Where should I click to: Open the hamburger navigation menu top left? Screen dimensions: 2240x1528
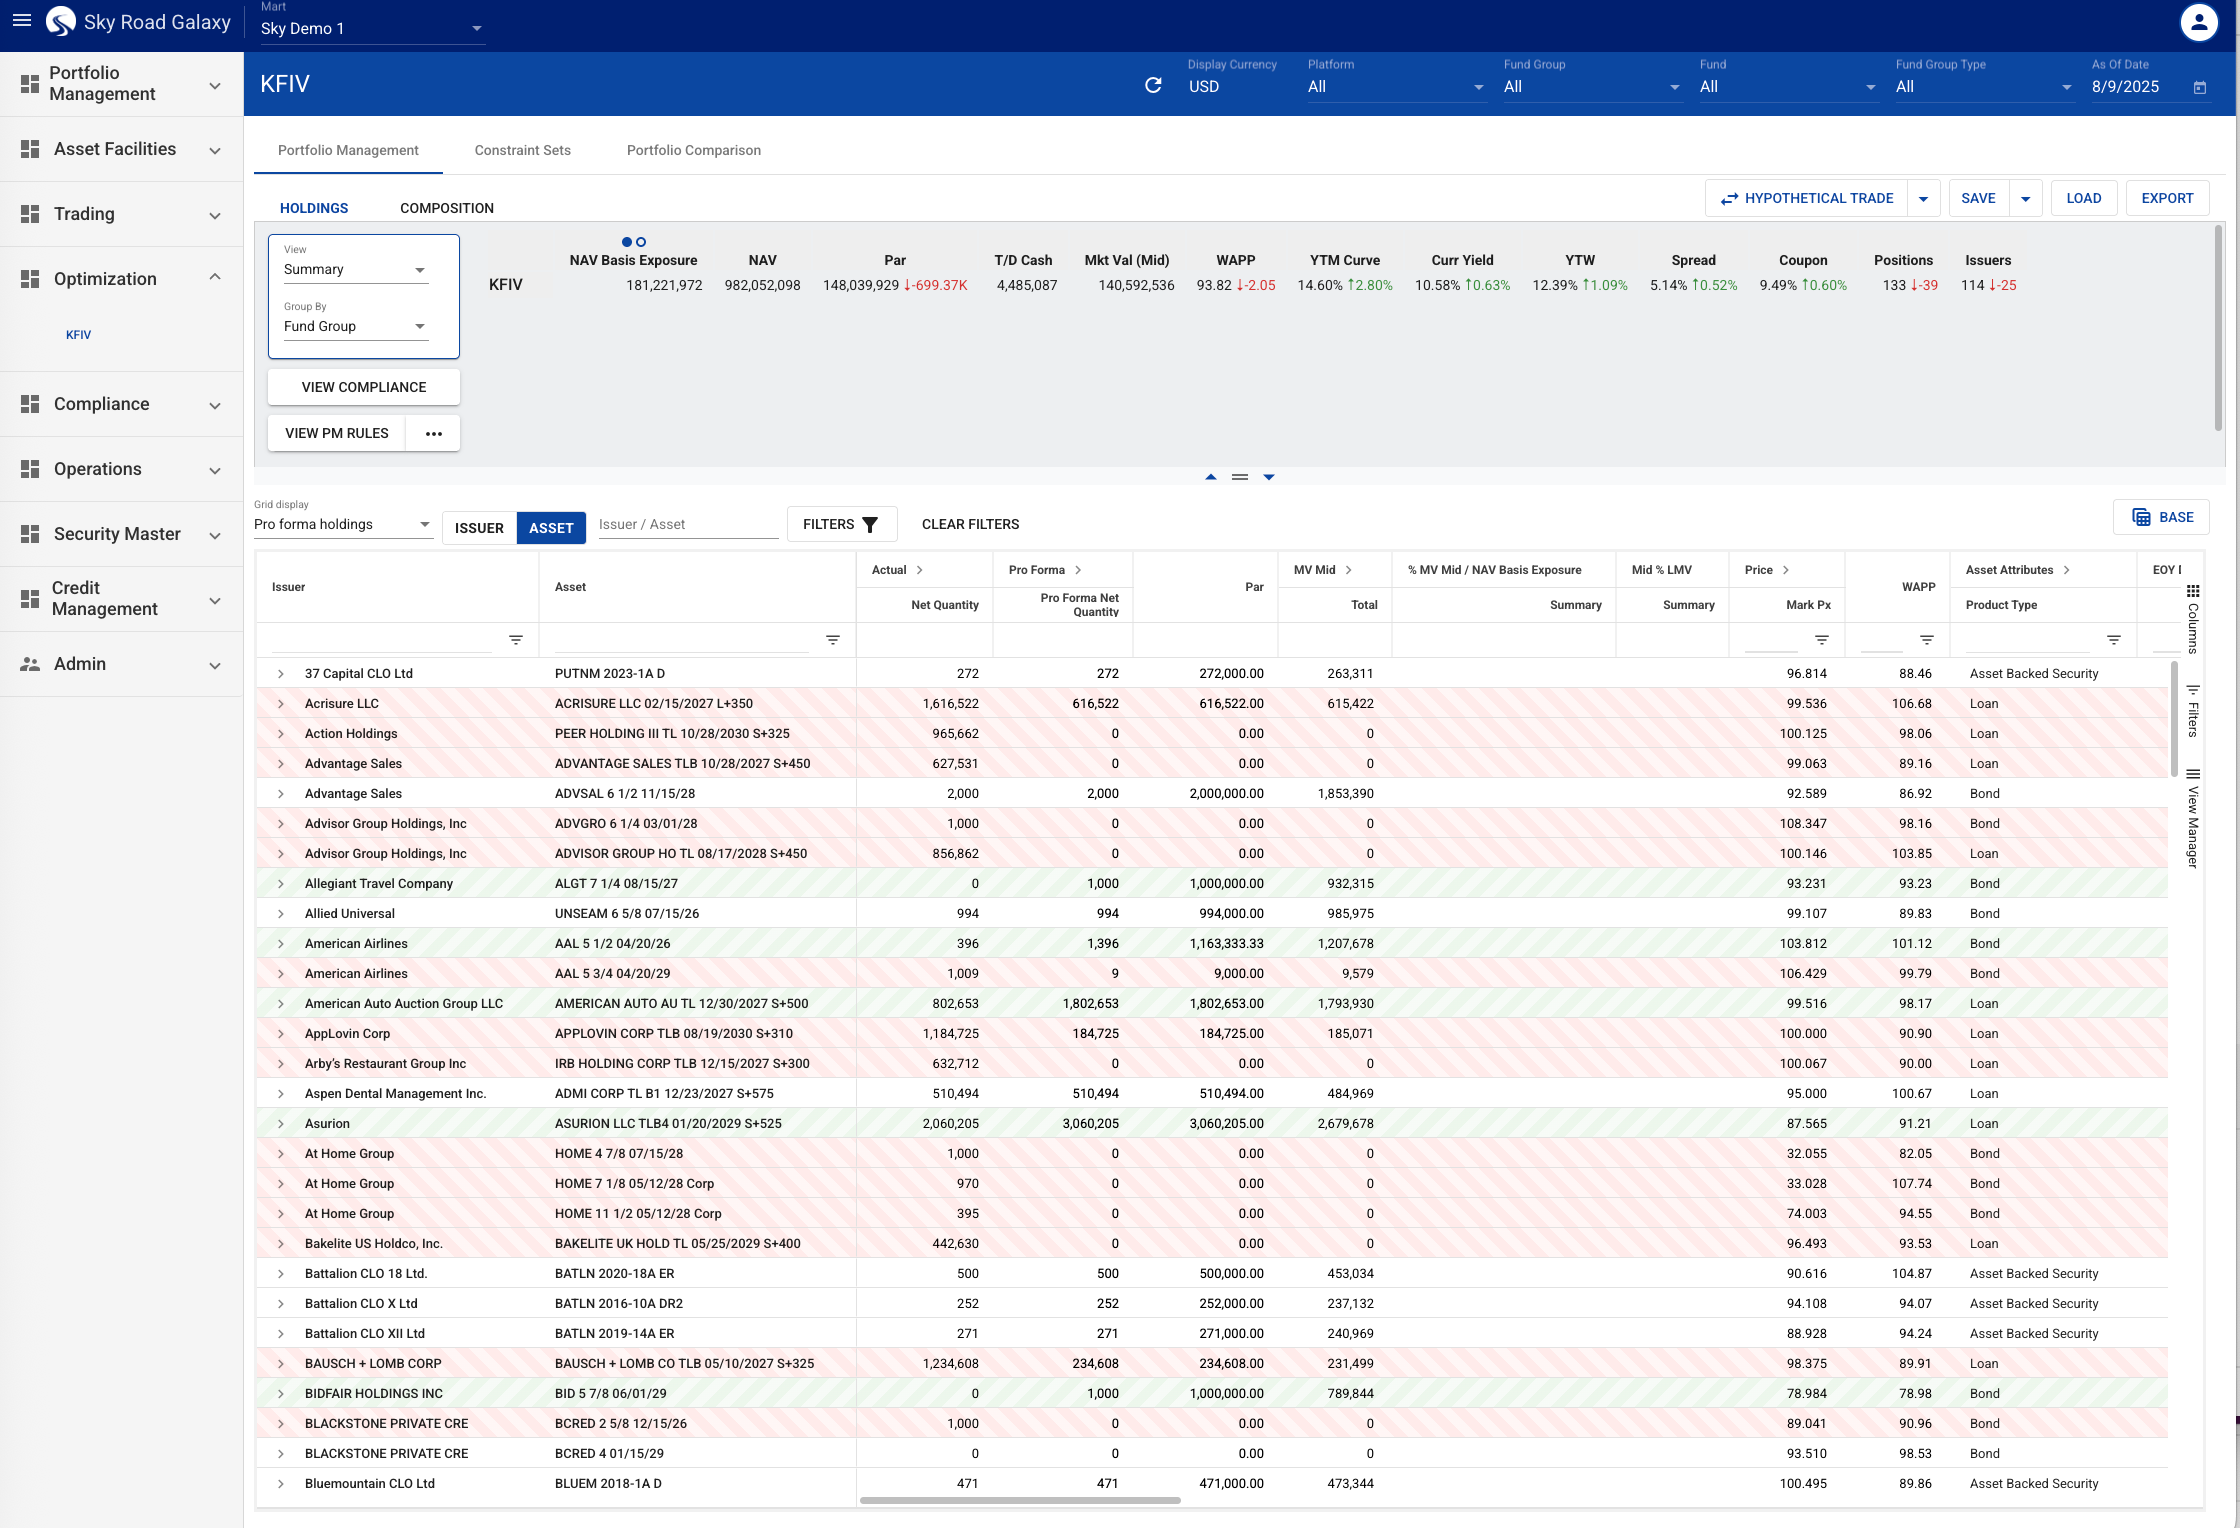[x=21, y=21]
